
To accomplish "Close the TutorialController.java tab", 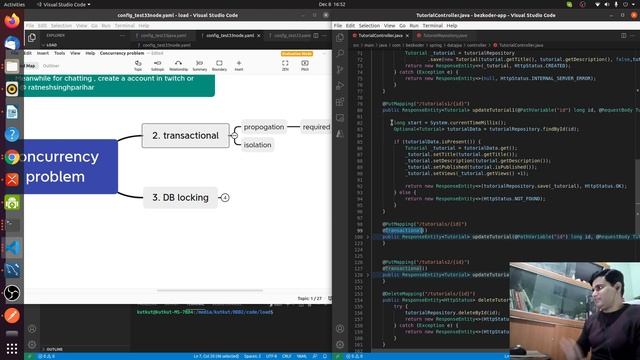I will coord(407,36).
